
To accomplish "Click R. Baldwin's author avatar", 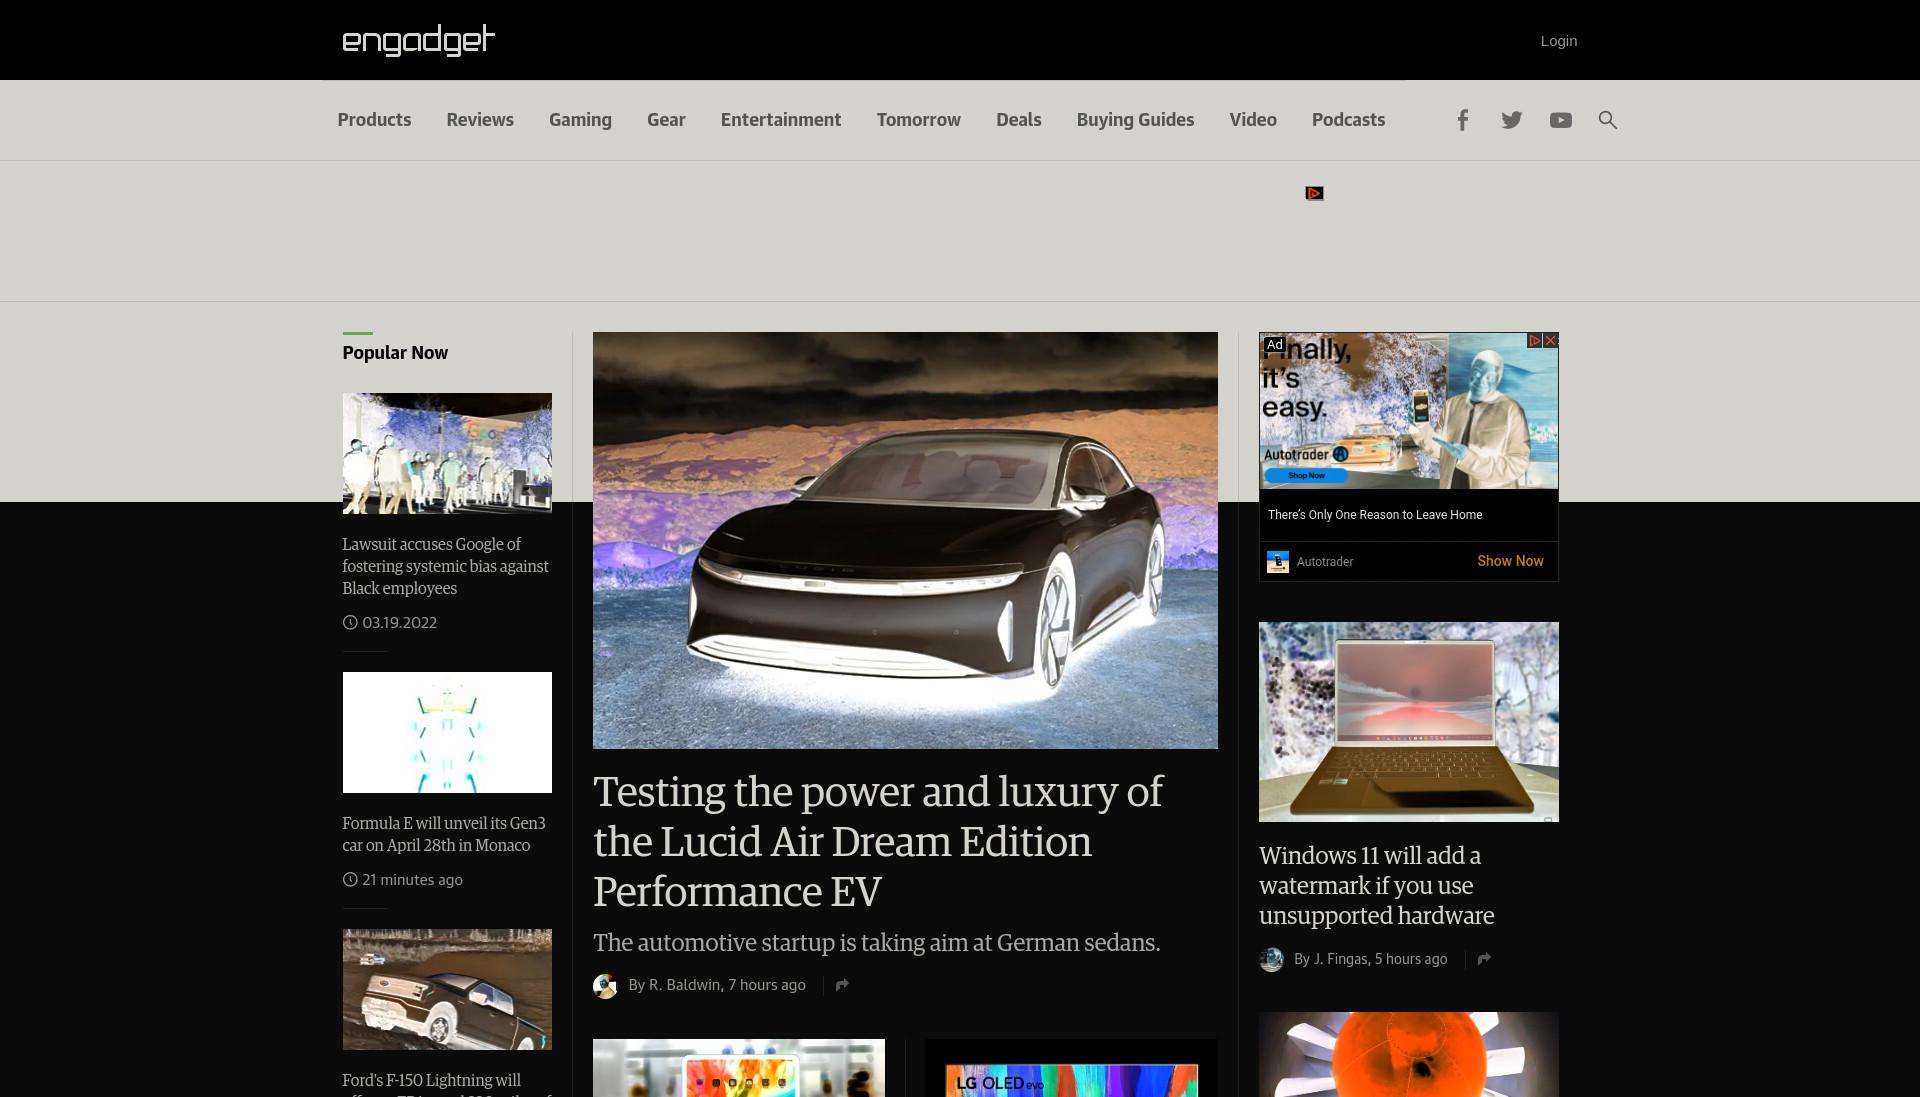I will coord(605,986).
